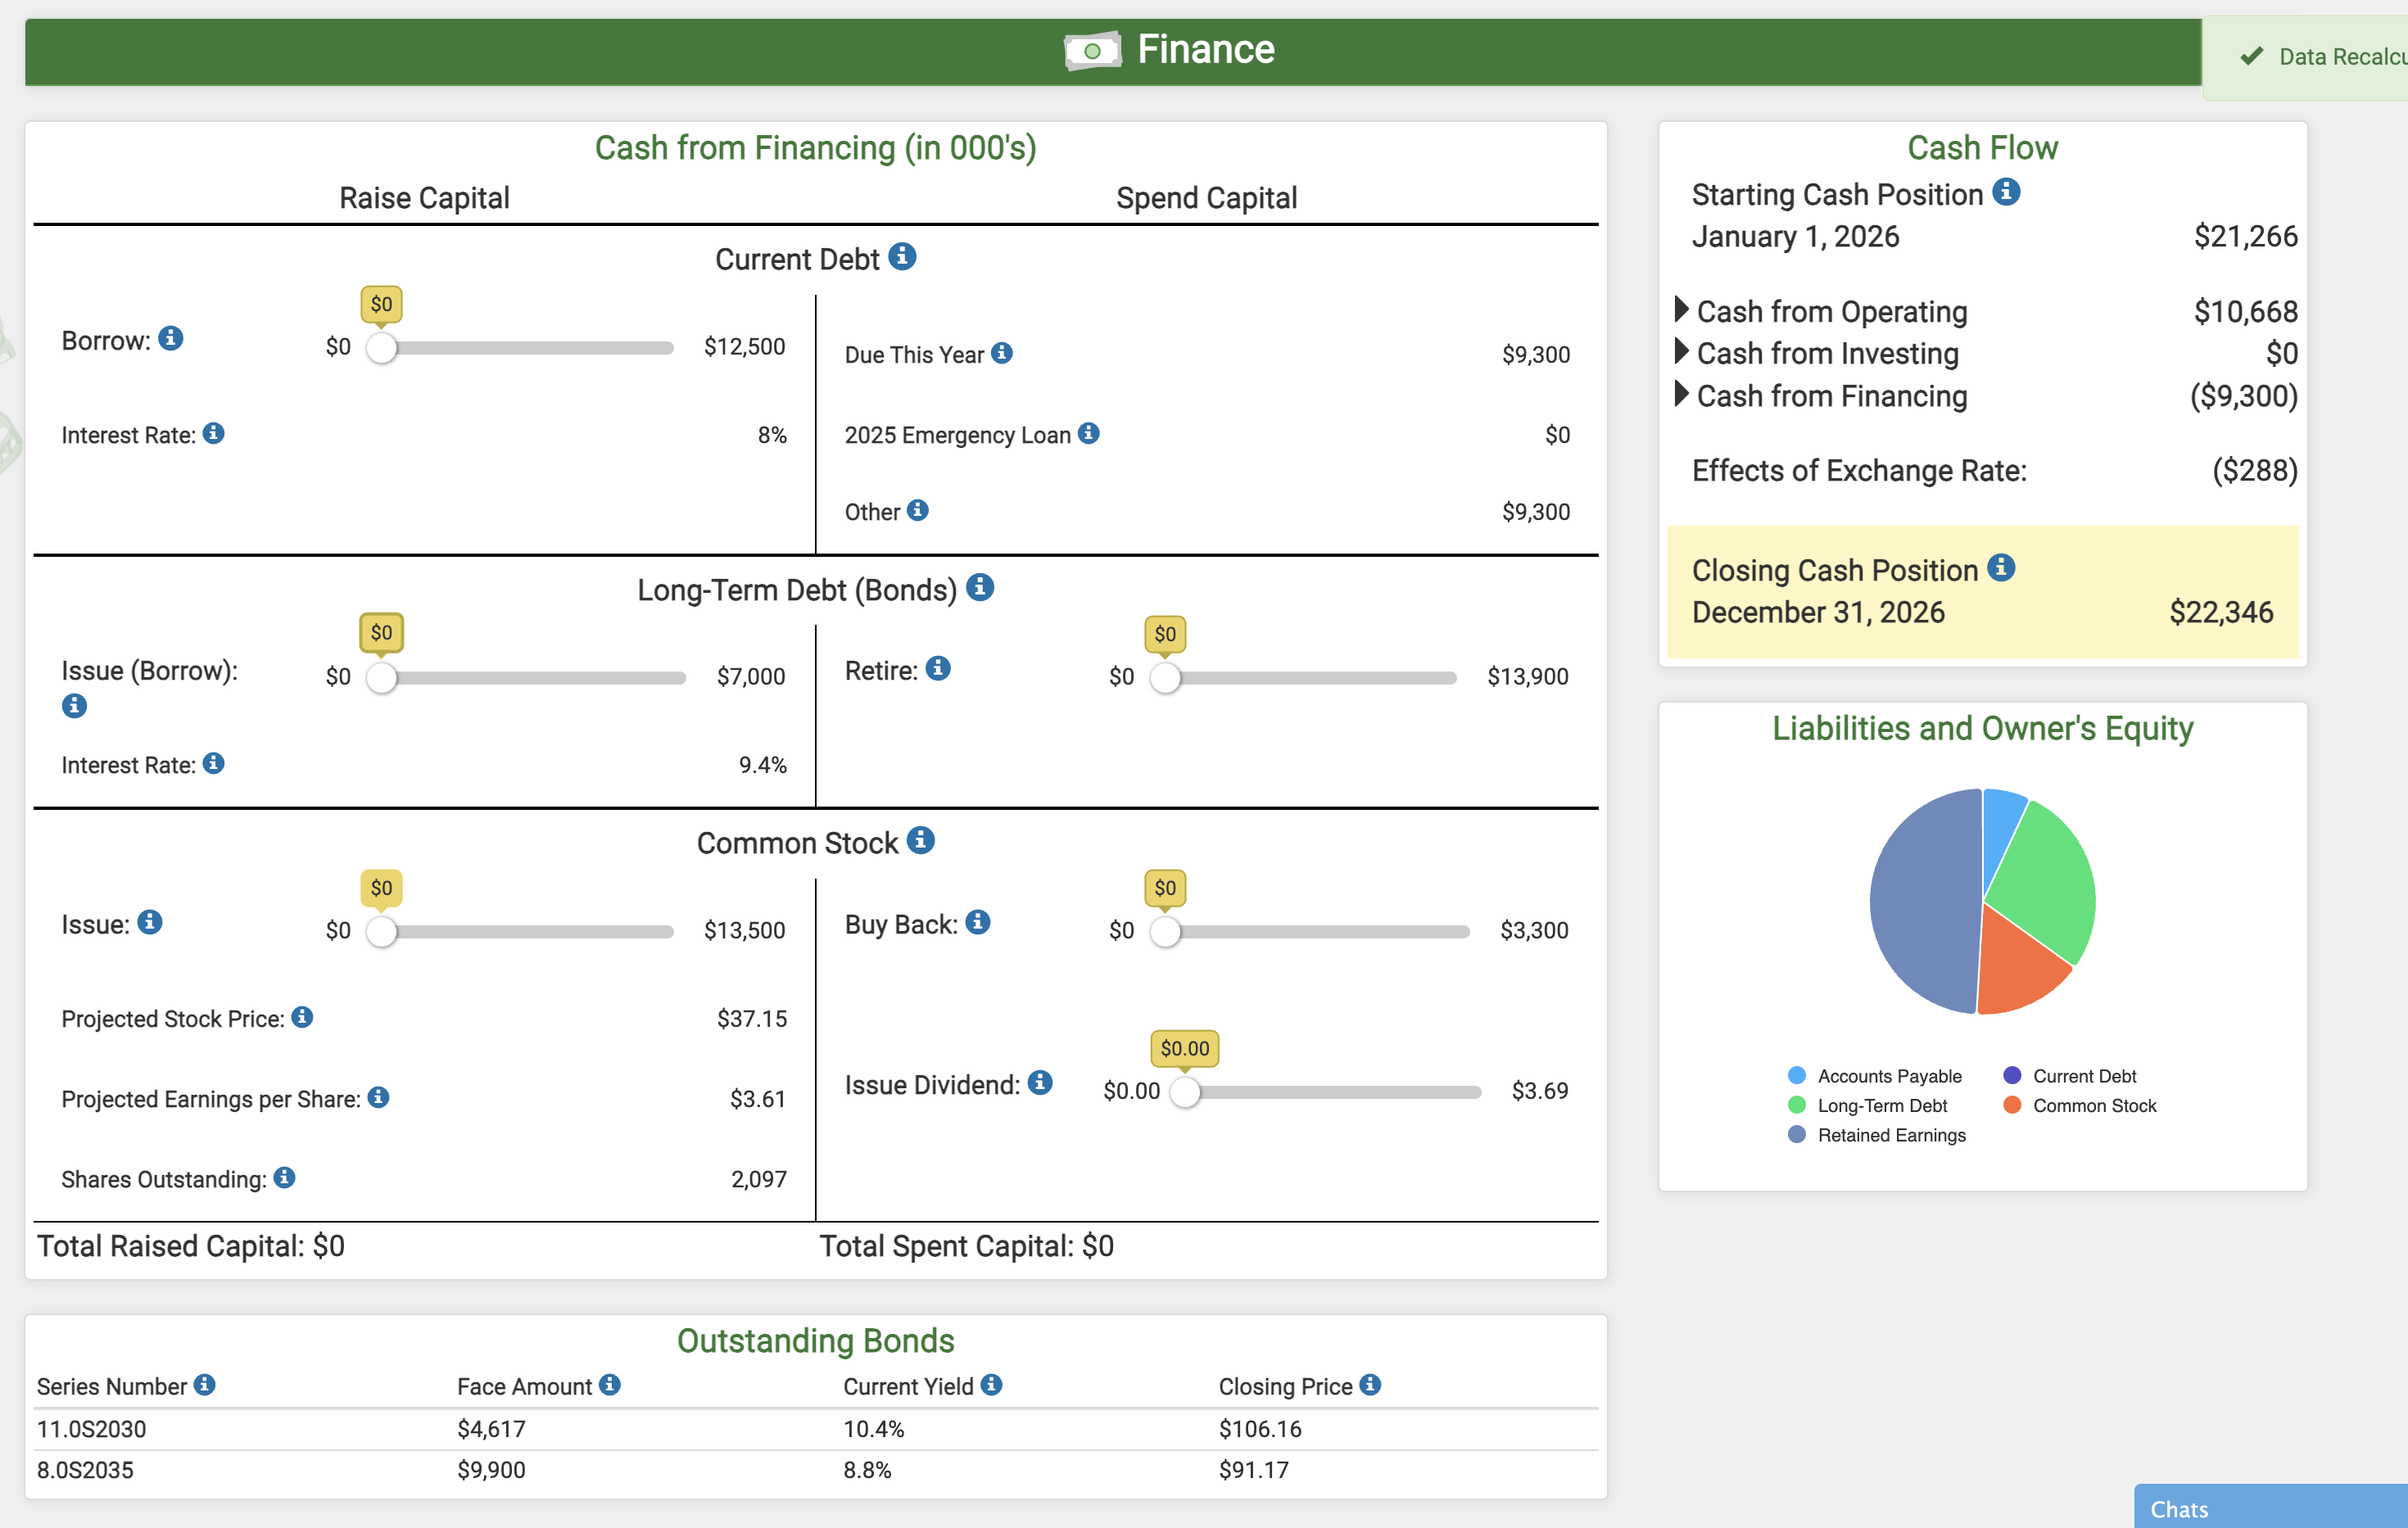
Task: Click info icon next to Closing Price column
Action: (x=1371, y=1384)
